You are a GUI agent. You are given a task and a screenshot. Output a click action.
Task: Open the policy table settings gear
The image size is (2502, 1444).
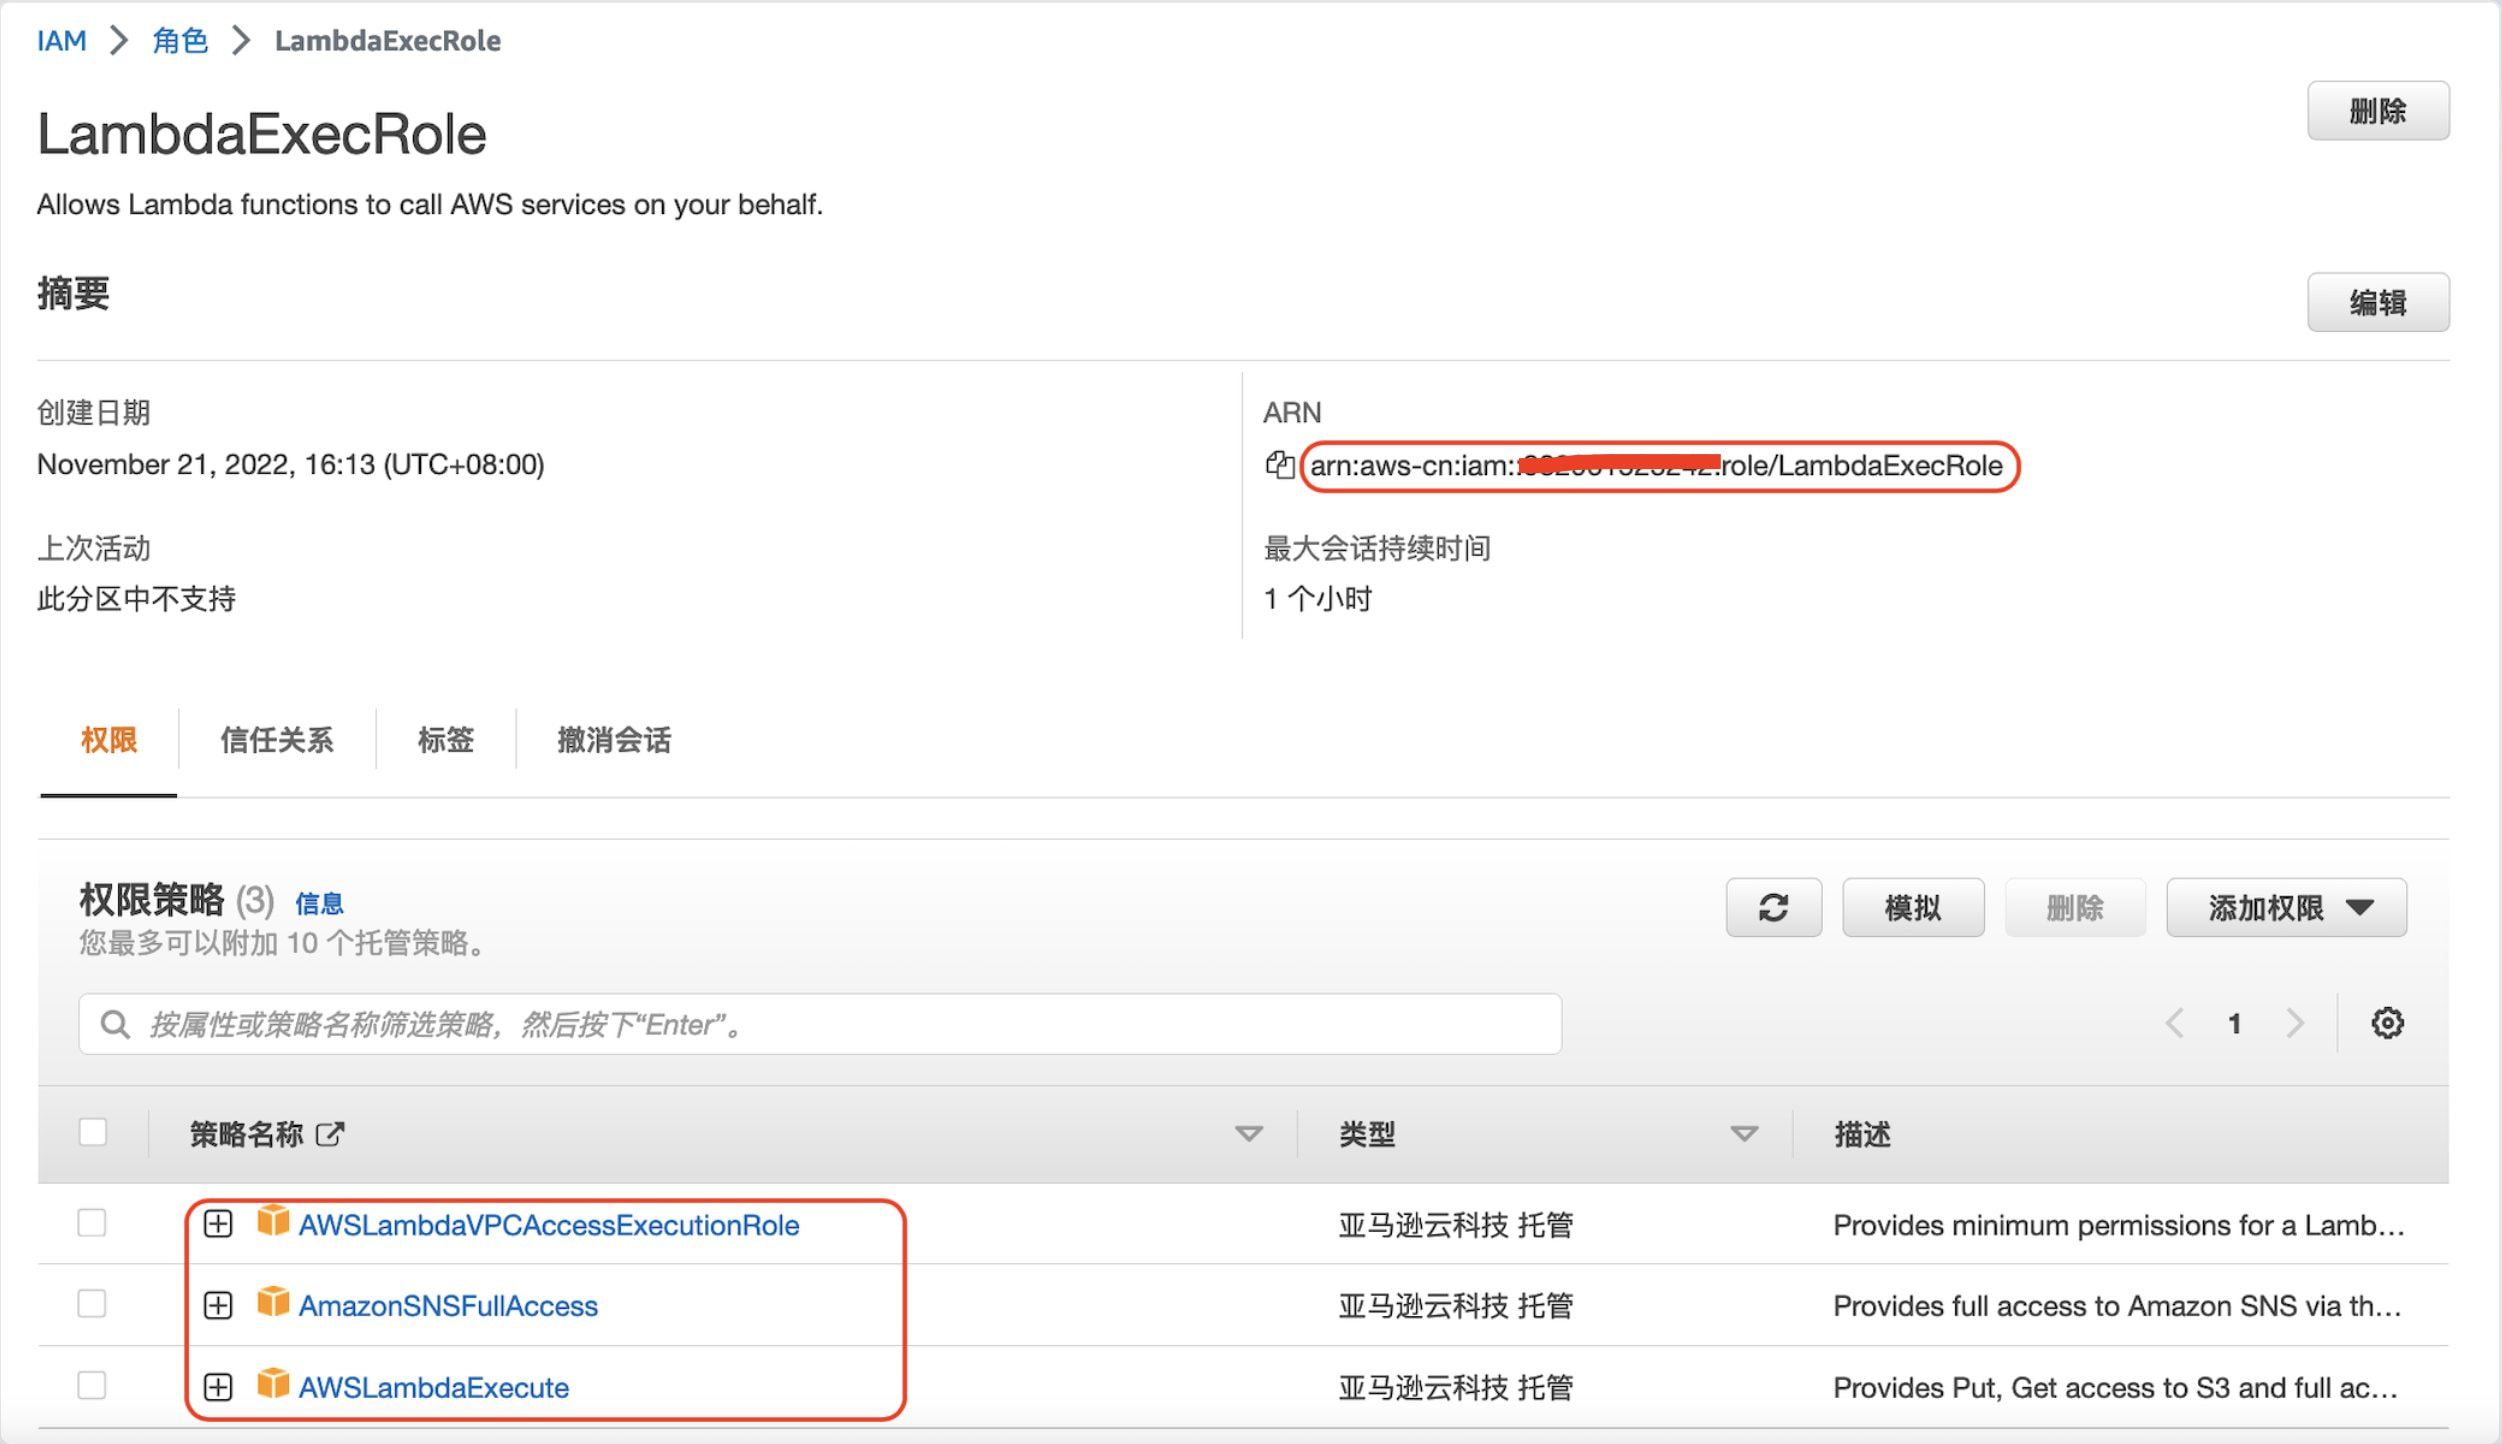pyautogui.click(x=2387, y=1023)
